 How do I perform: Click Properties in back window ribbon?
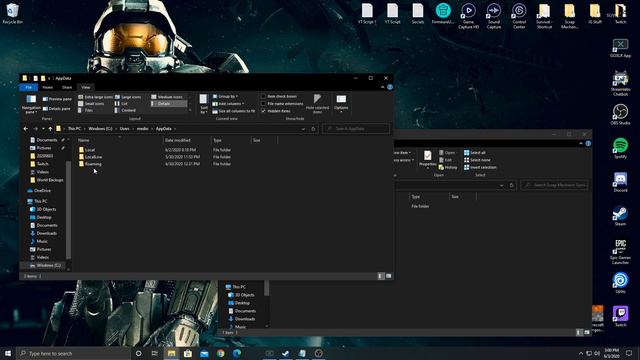427,159
